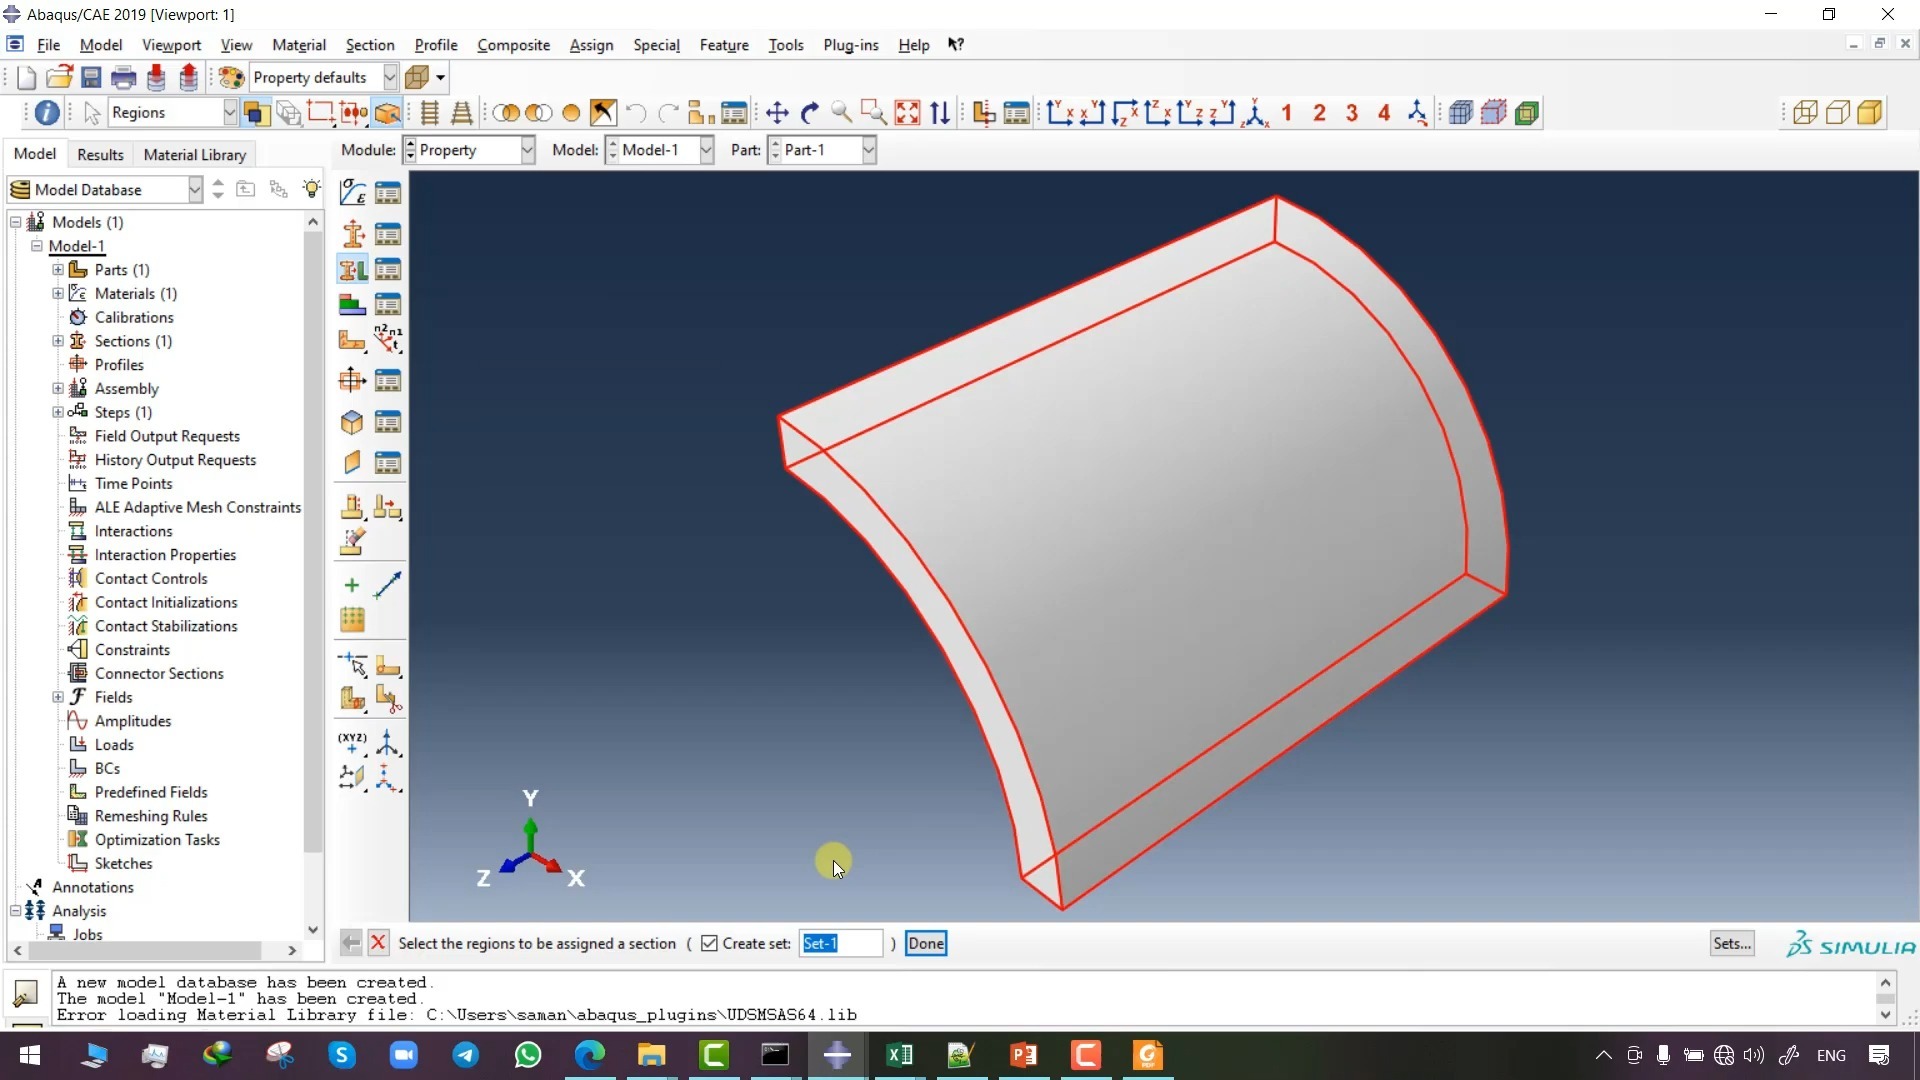Click the Auto-Fit View icon
The image size is (1920, 1080).
(x=907, y=113)
